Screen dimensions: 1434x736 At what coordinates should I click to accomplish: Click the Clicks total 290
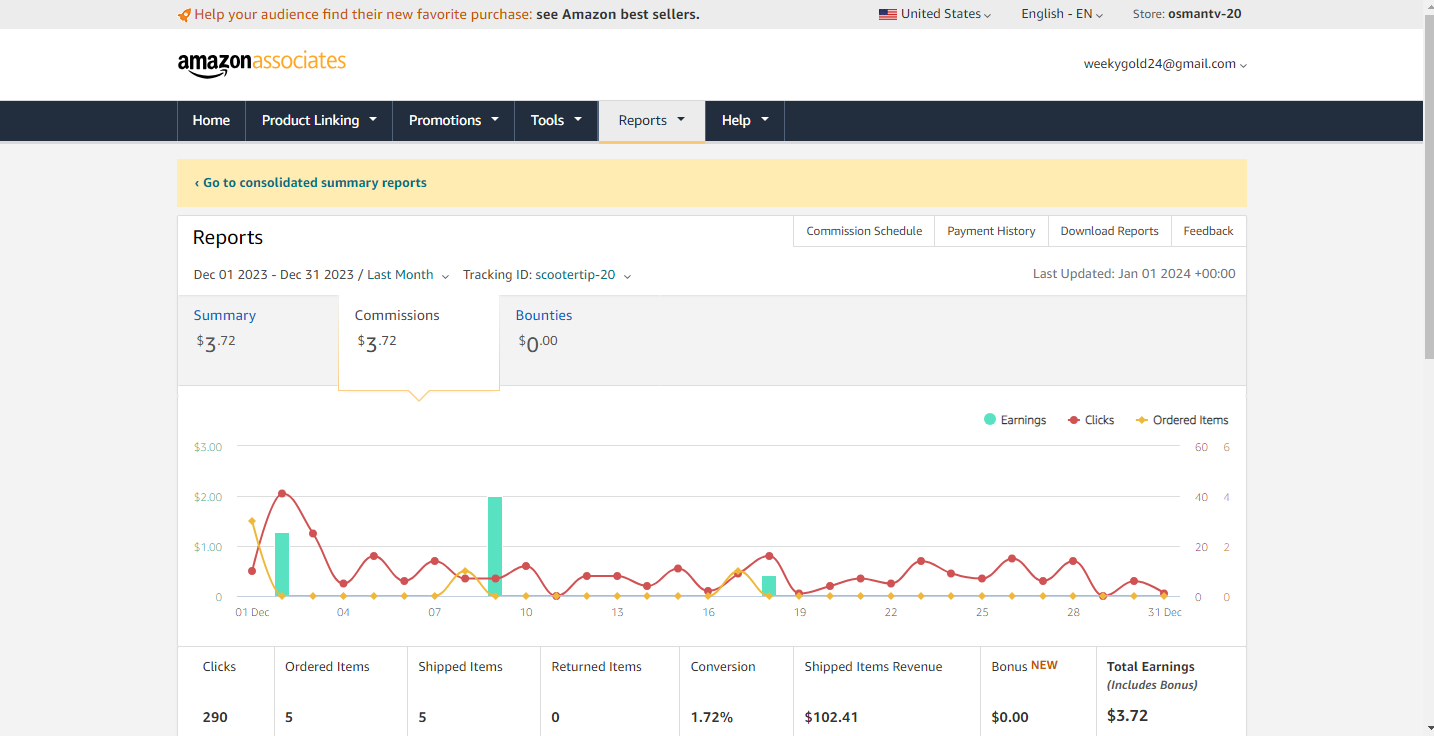215,717
